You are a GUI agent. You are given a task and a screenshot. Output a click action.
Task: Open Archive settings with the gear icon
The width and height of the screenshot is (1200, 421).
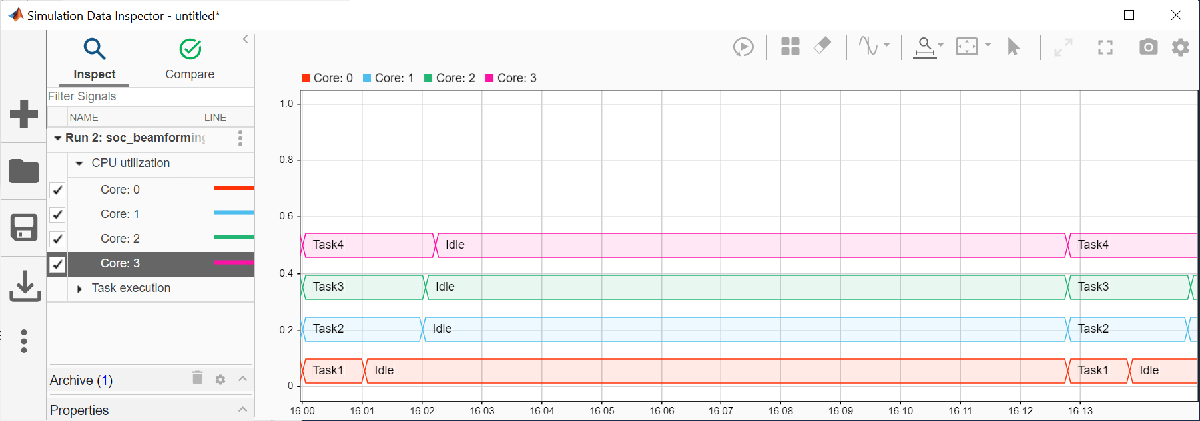click(x=220, y=379)
